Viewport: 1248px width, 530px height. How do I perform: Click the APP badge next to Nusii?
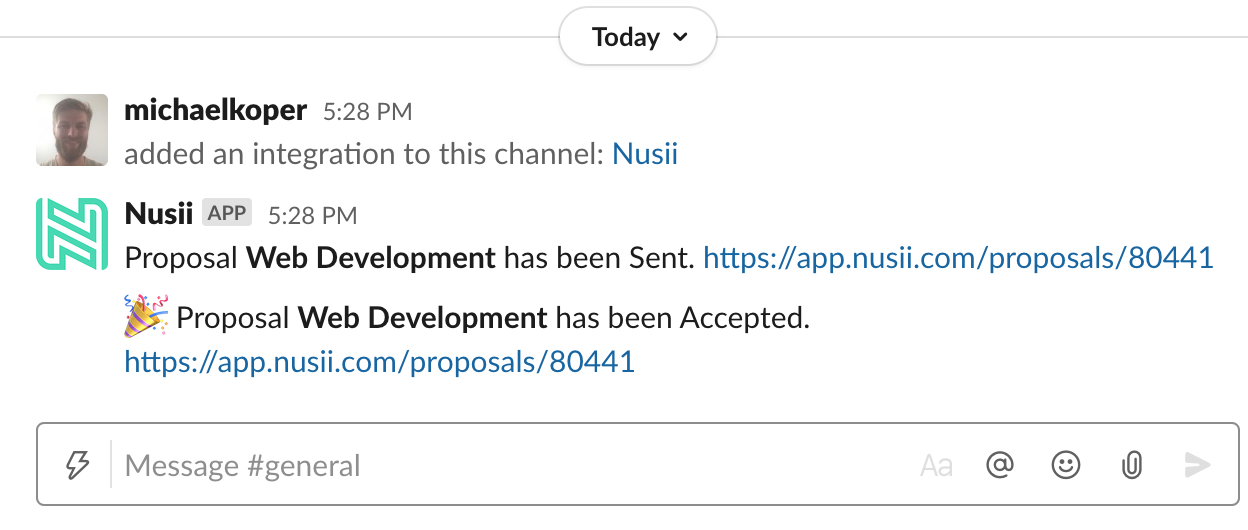[x=227, y=214]
